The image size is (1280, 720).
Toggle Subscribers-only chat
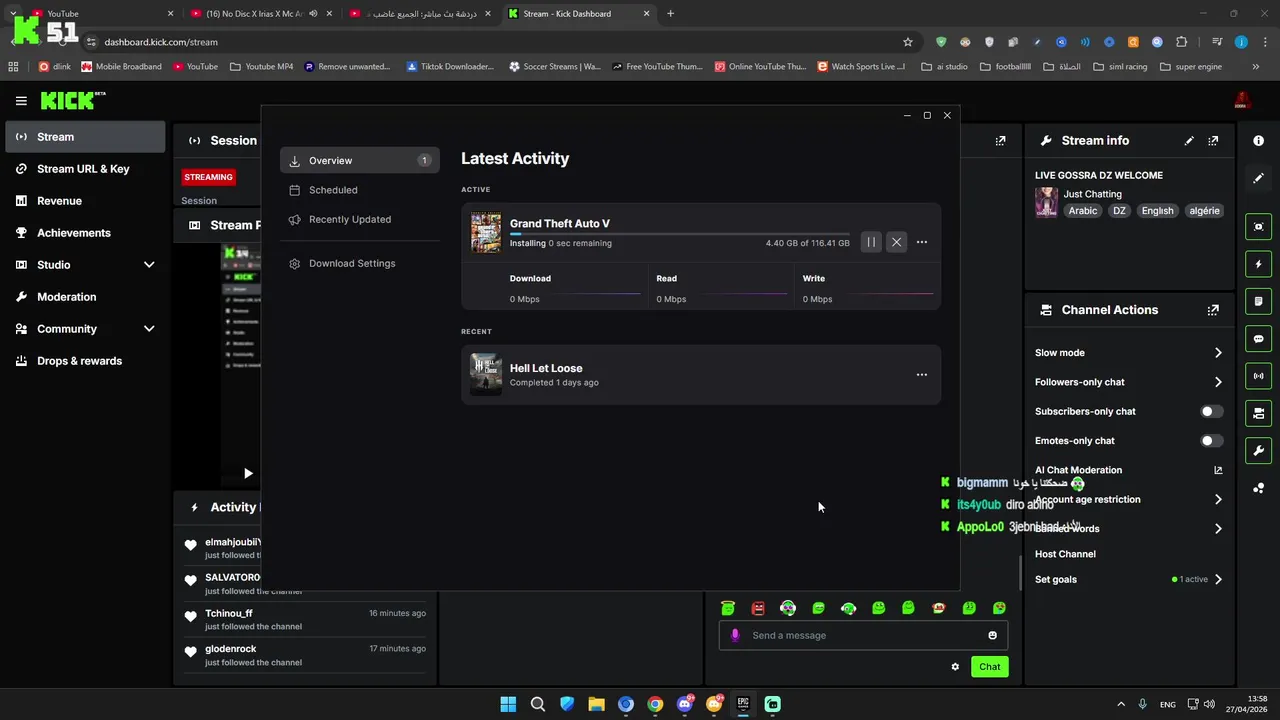point(1211,411)
